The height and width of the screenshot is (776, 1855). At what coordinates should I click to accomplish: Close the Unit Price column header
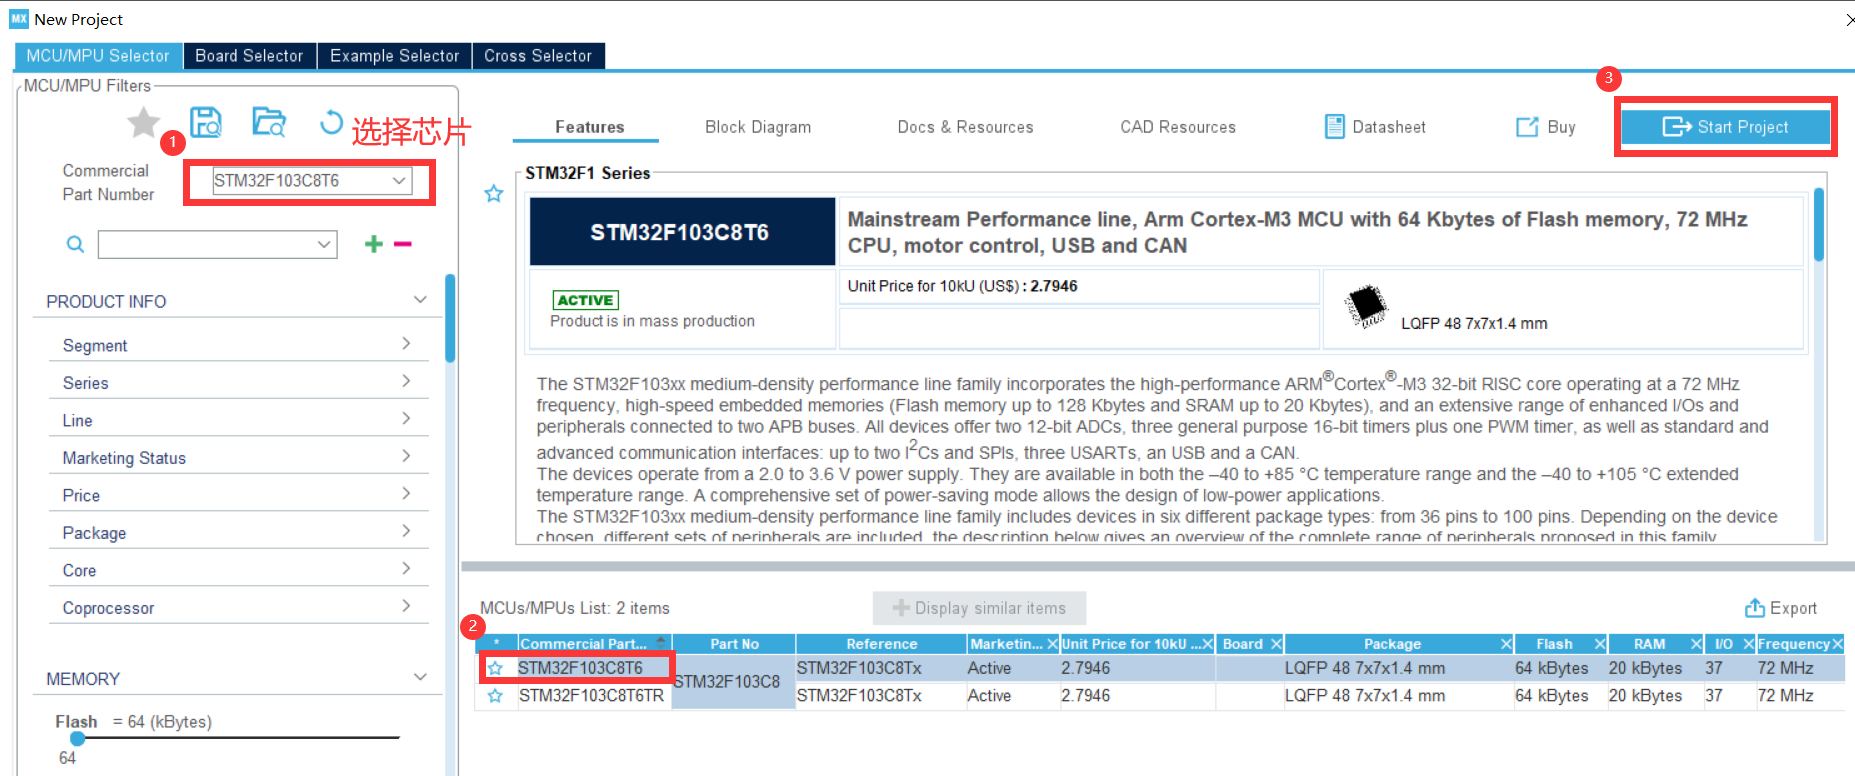pos(1208,644)
